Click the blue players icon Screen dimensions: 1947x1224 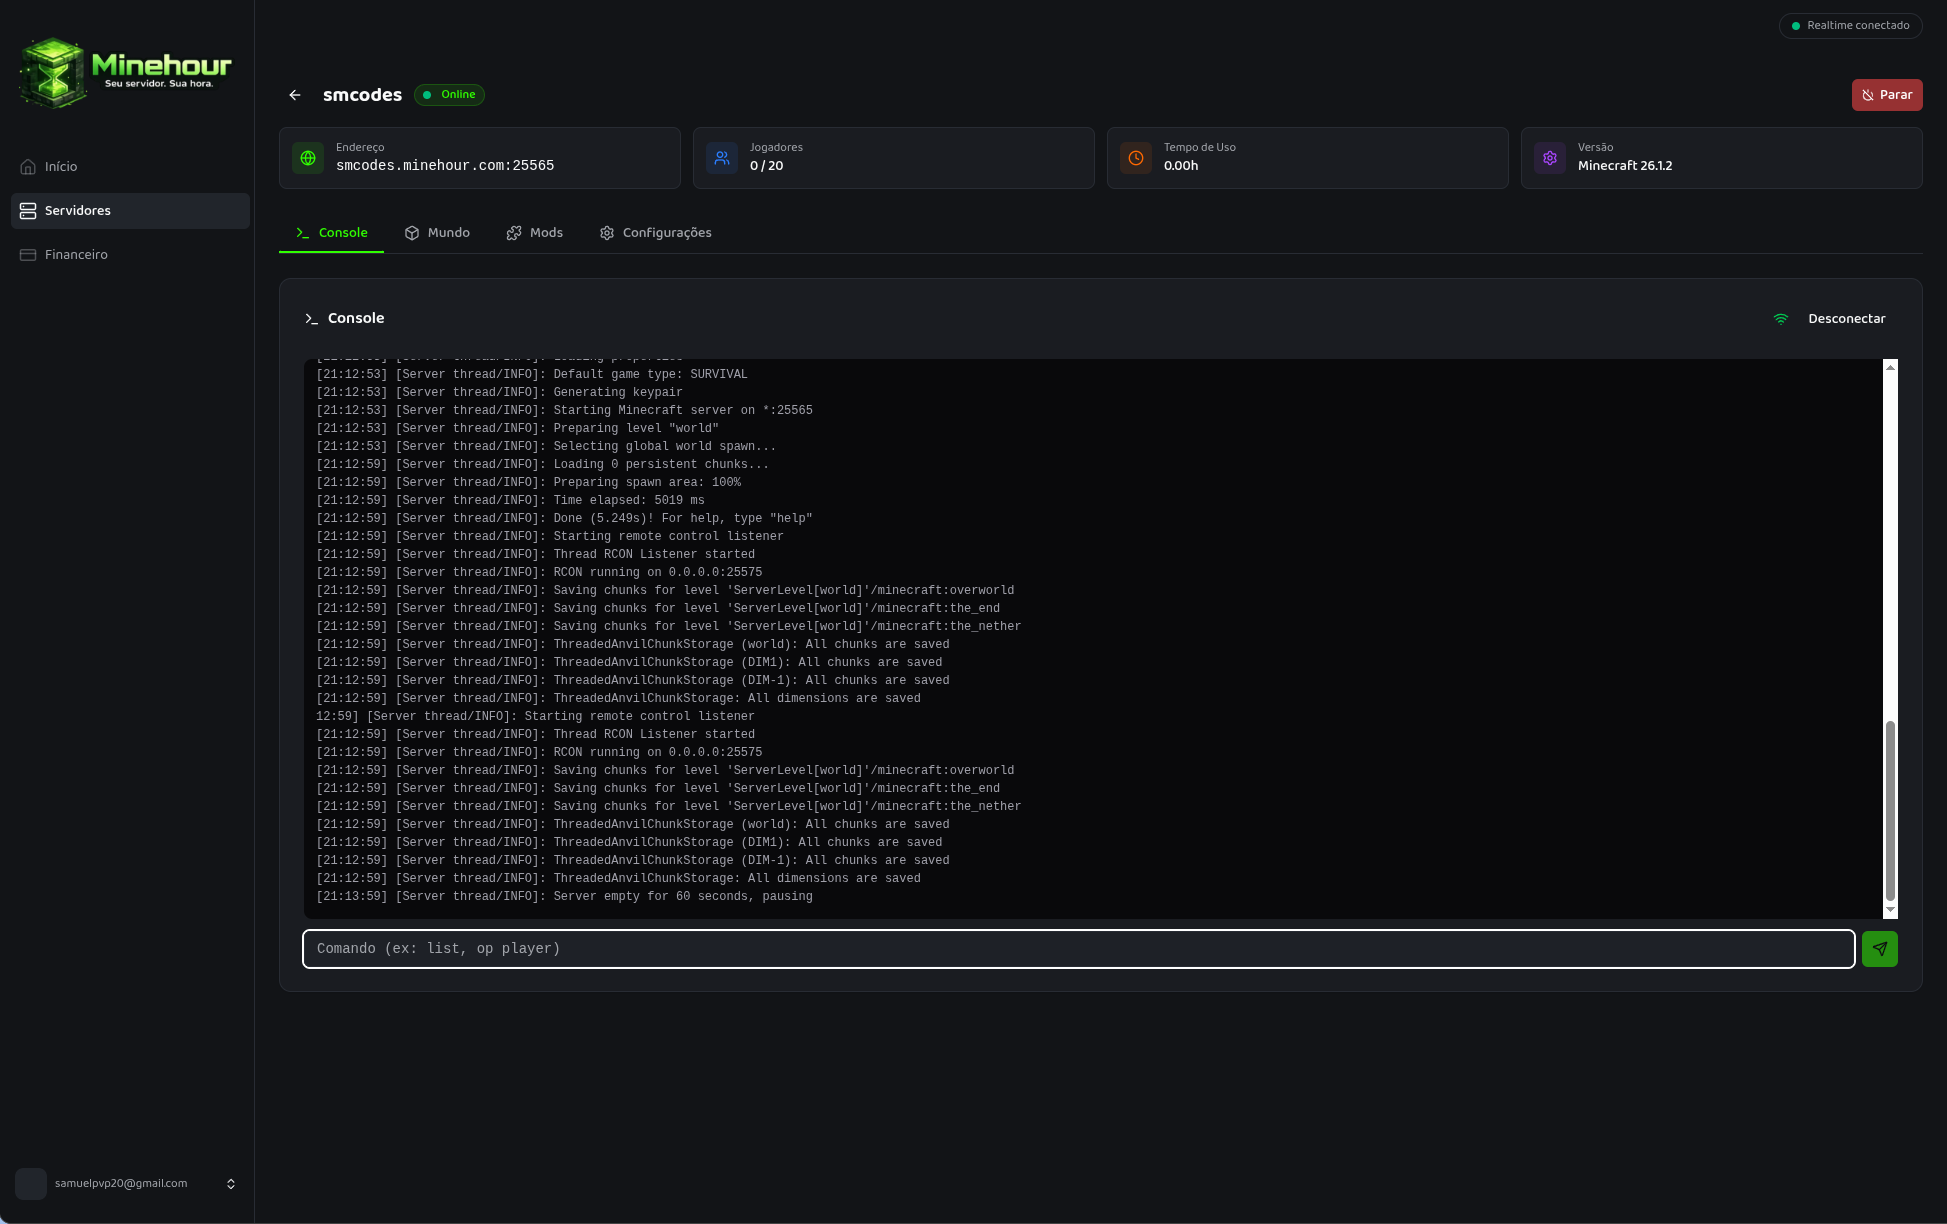(x=722, y=158)
